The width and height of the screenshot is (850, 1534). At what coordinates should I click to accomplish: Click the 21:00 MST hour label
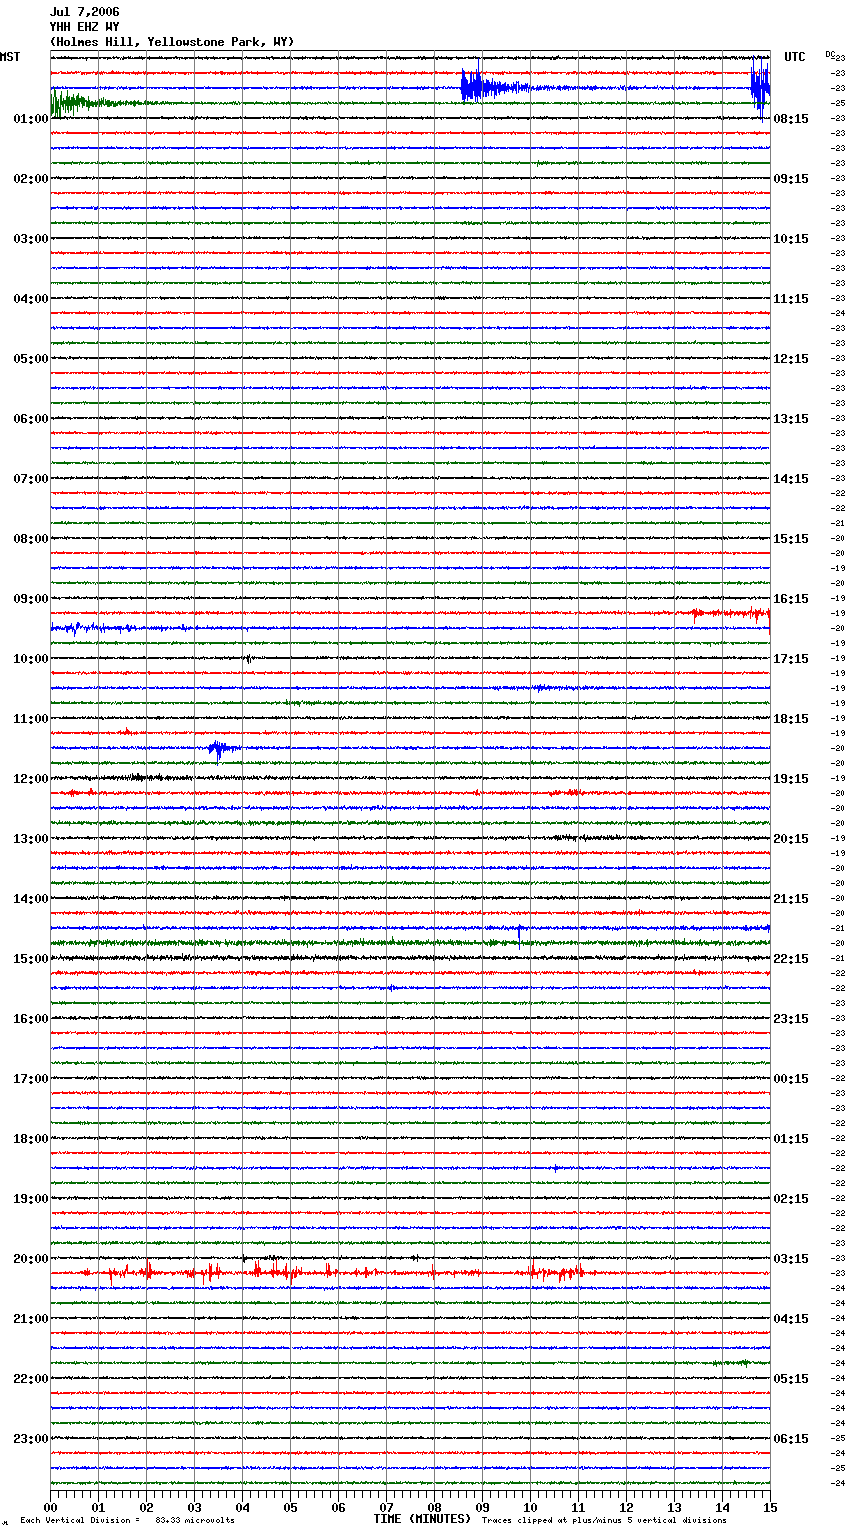pos(31,1319)
